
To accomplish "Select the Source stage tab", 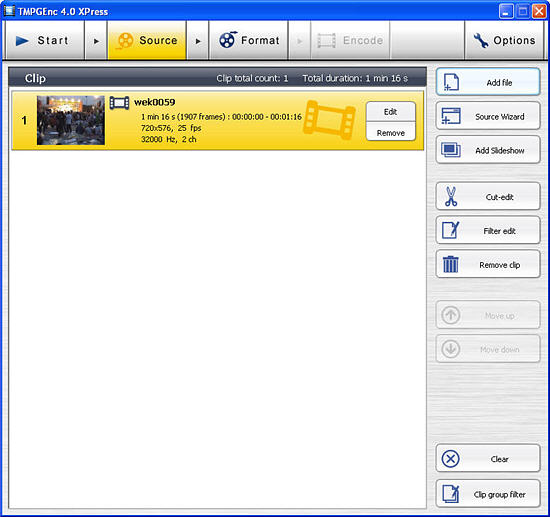I will (147, 40).
